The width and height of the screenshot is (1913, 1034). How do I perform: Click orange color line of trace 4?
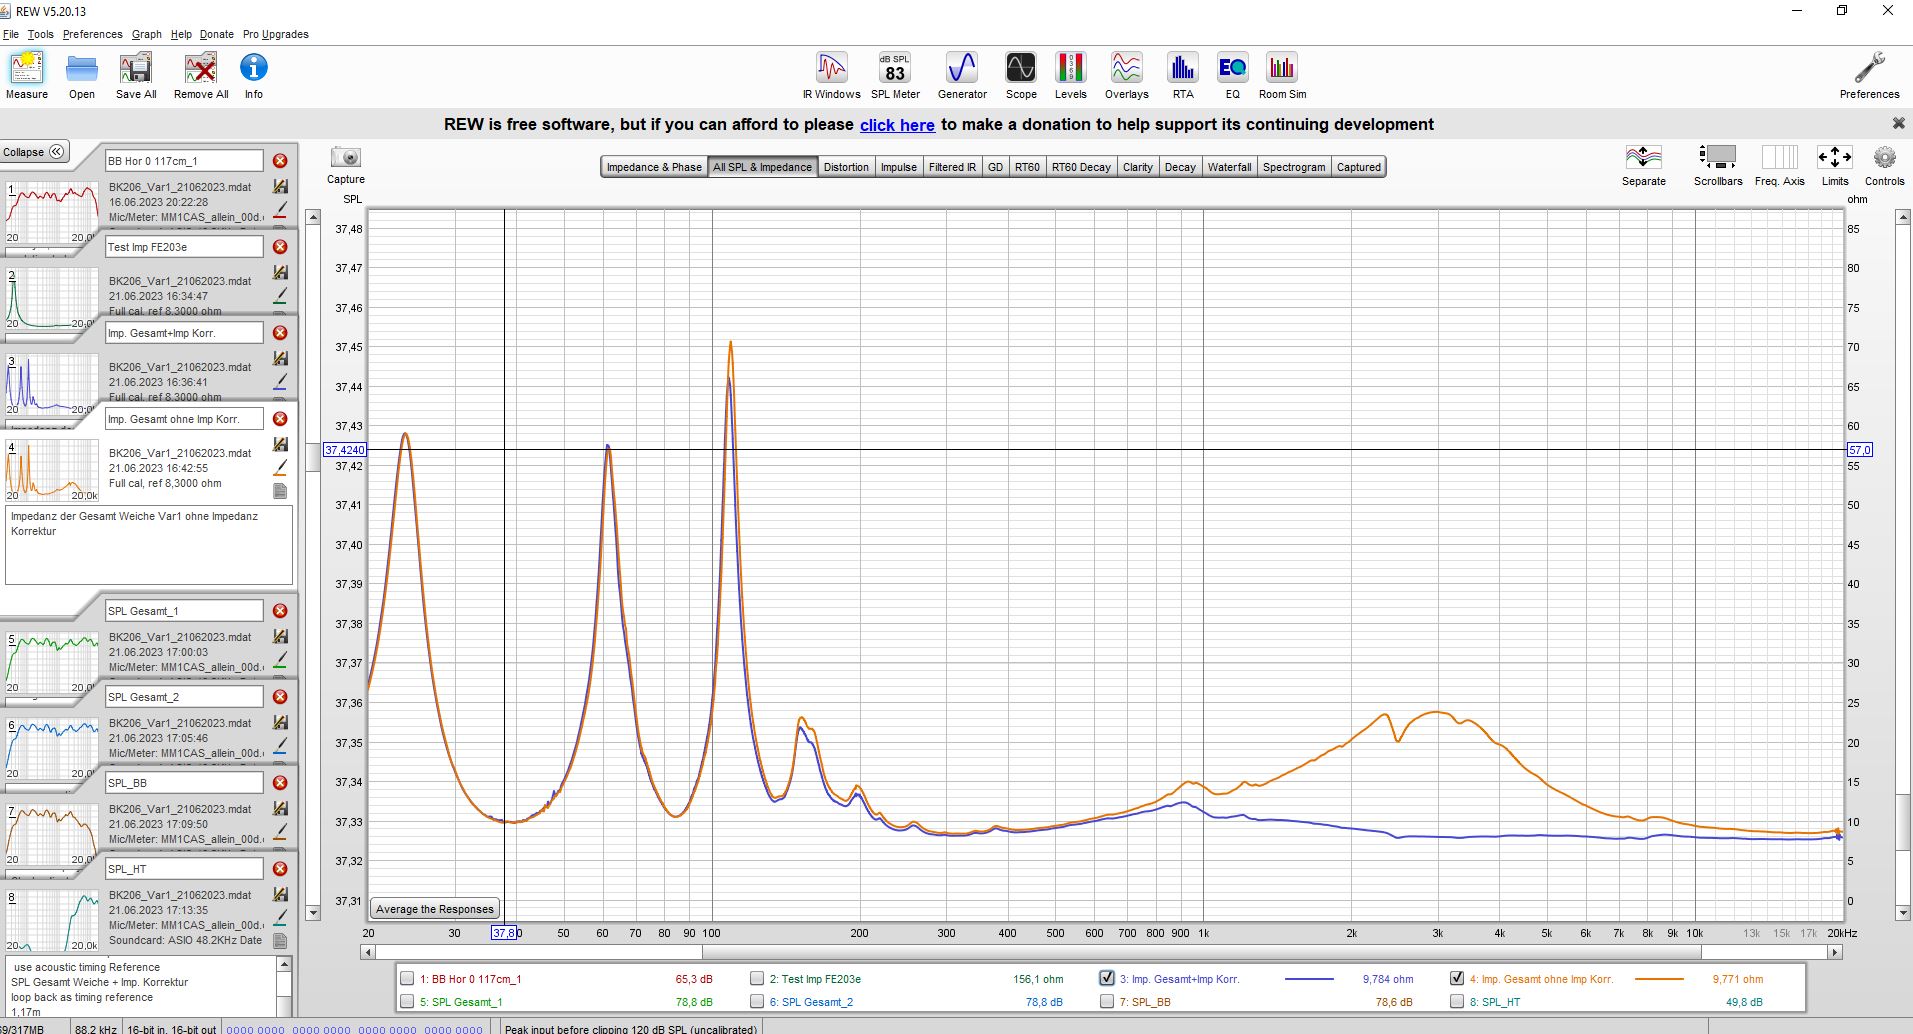pos(1659,979)
